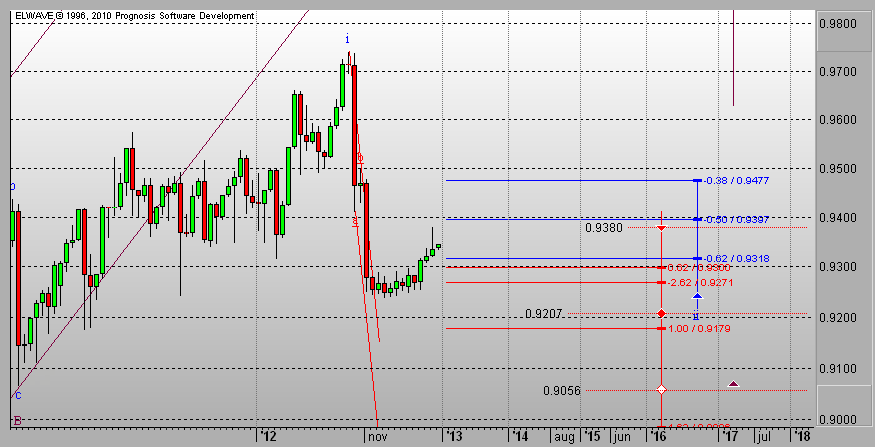The image size is (875, 447).
Task: Click the maroon triangle marker near '17
Action: [734, 383]
